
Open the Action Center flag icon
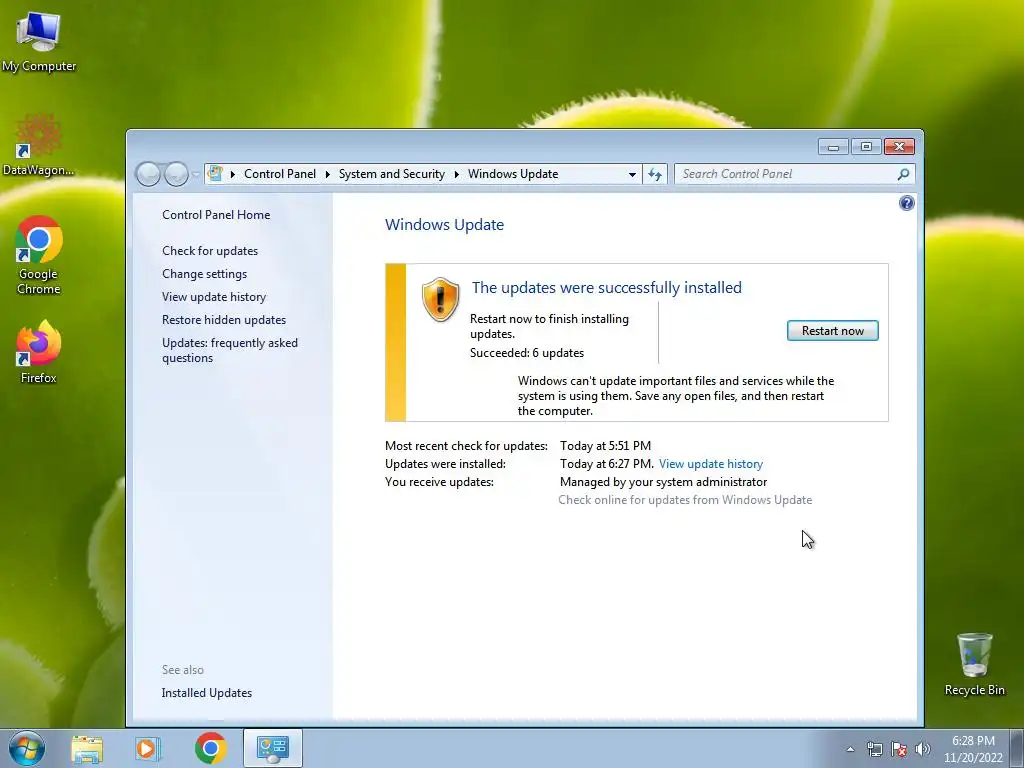[x=899, y=749]
